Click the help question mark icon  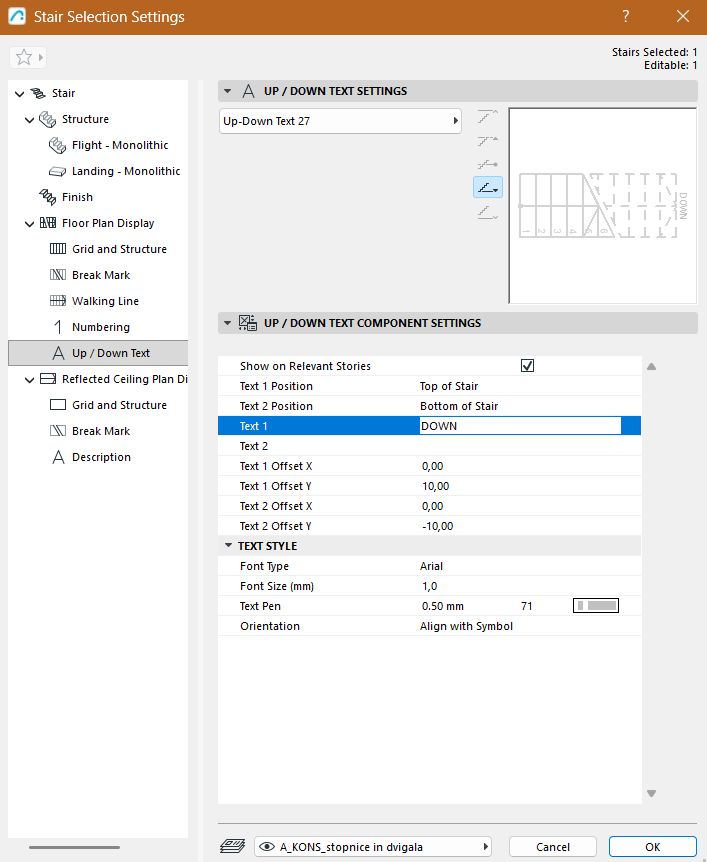tap(626, 16)
